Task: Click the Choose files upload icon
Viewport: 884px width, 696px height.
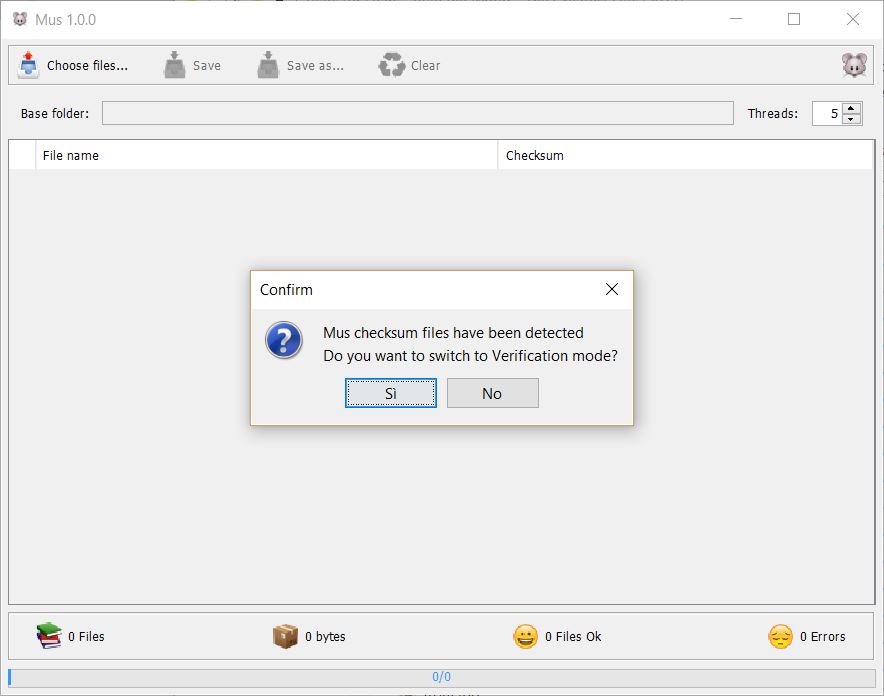Action: pyautogui.click(x=28, y=65)
